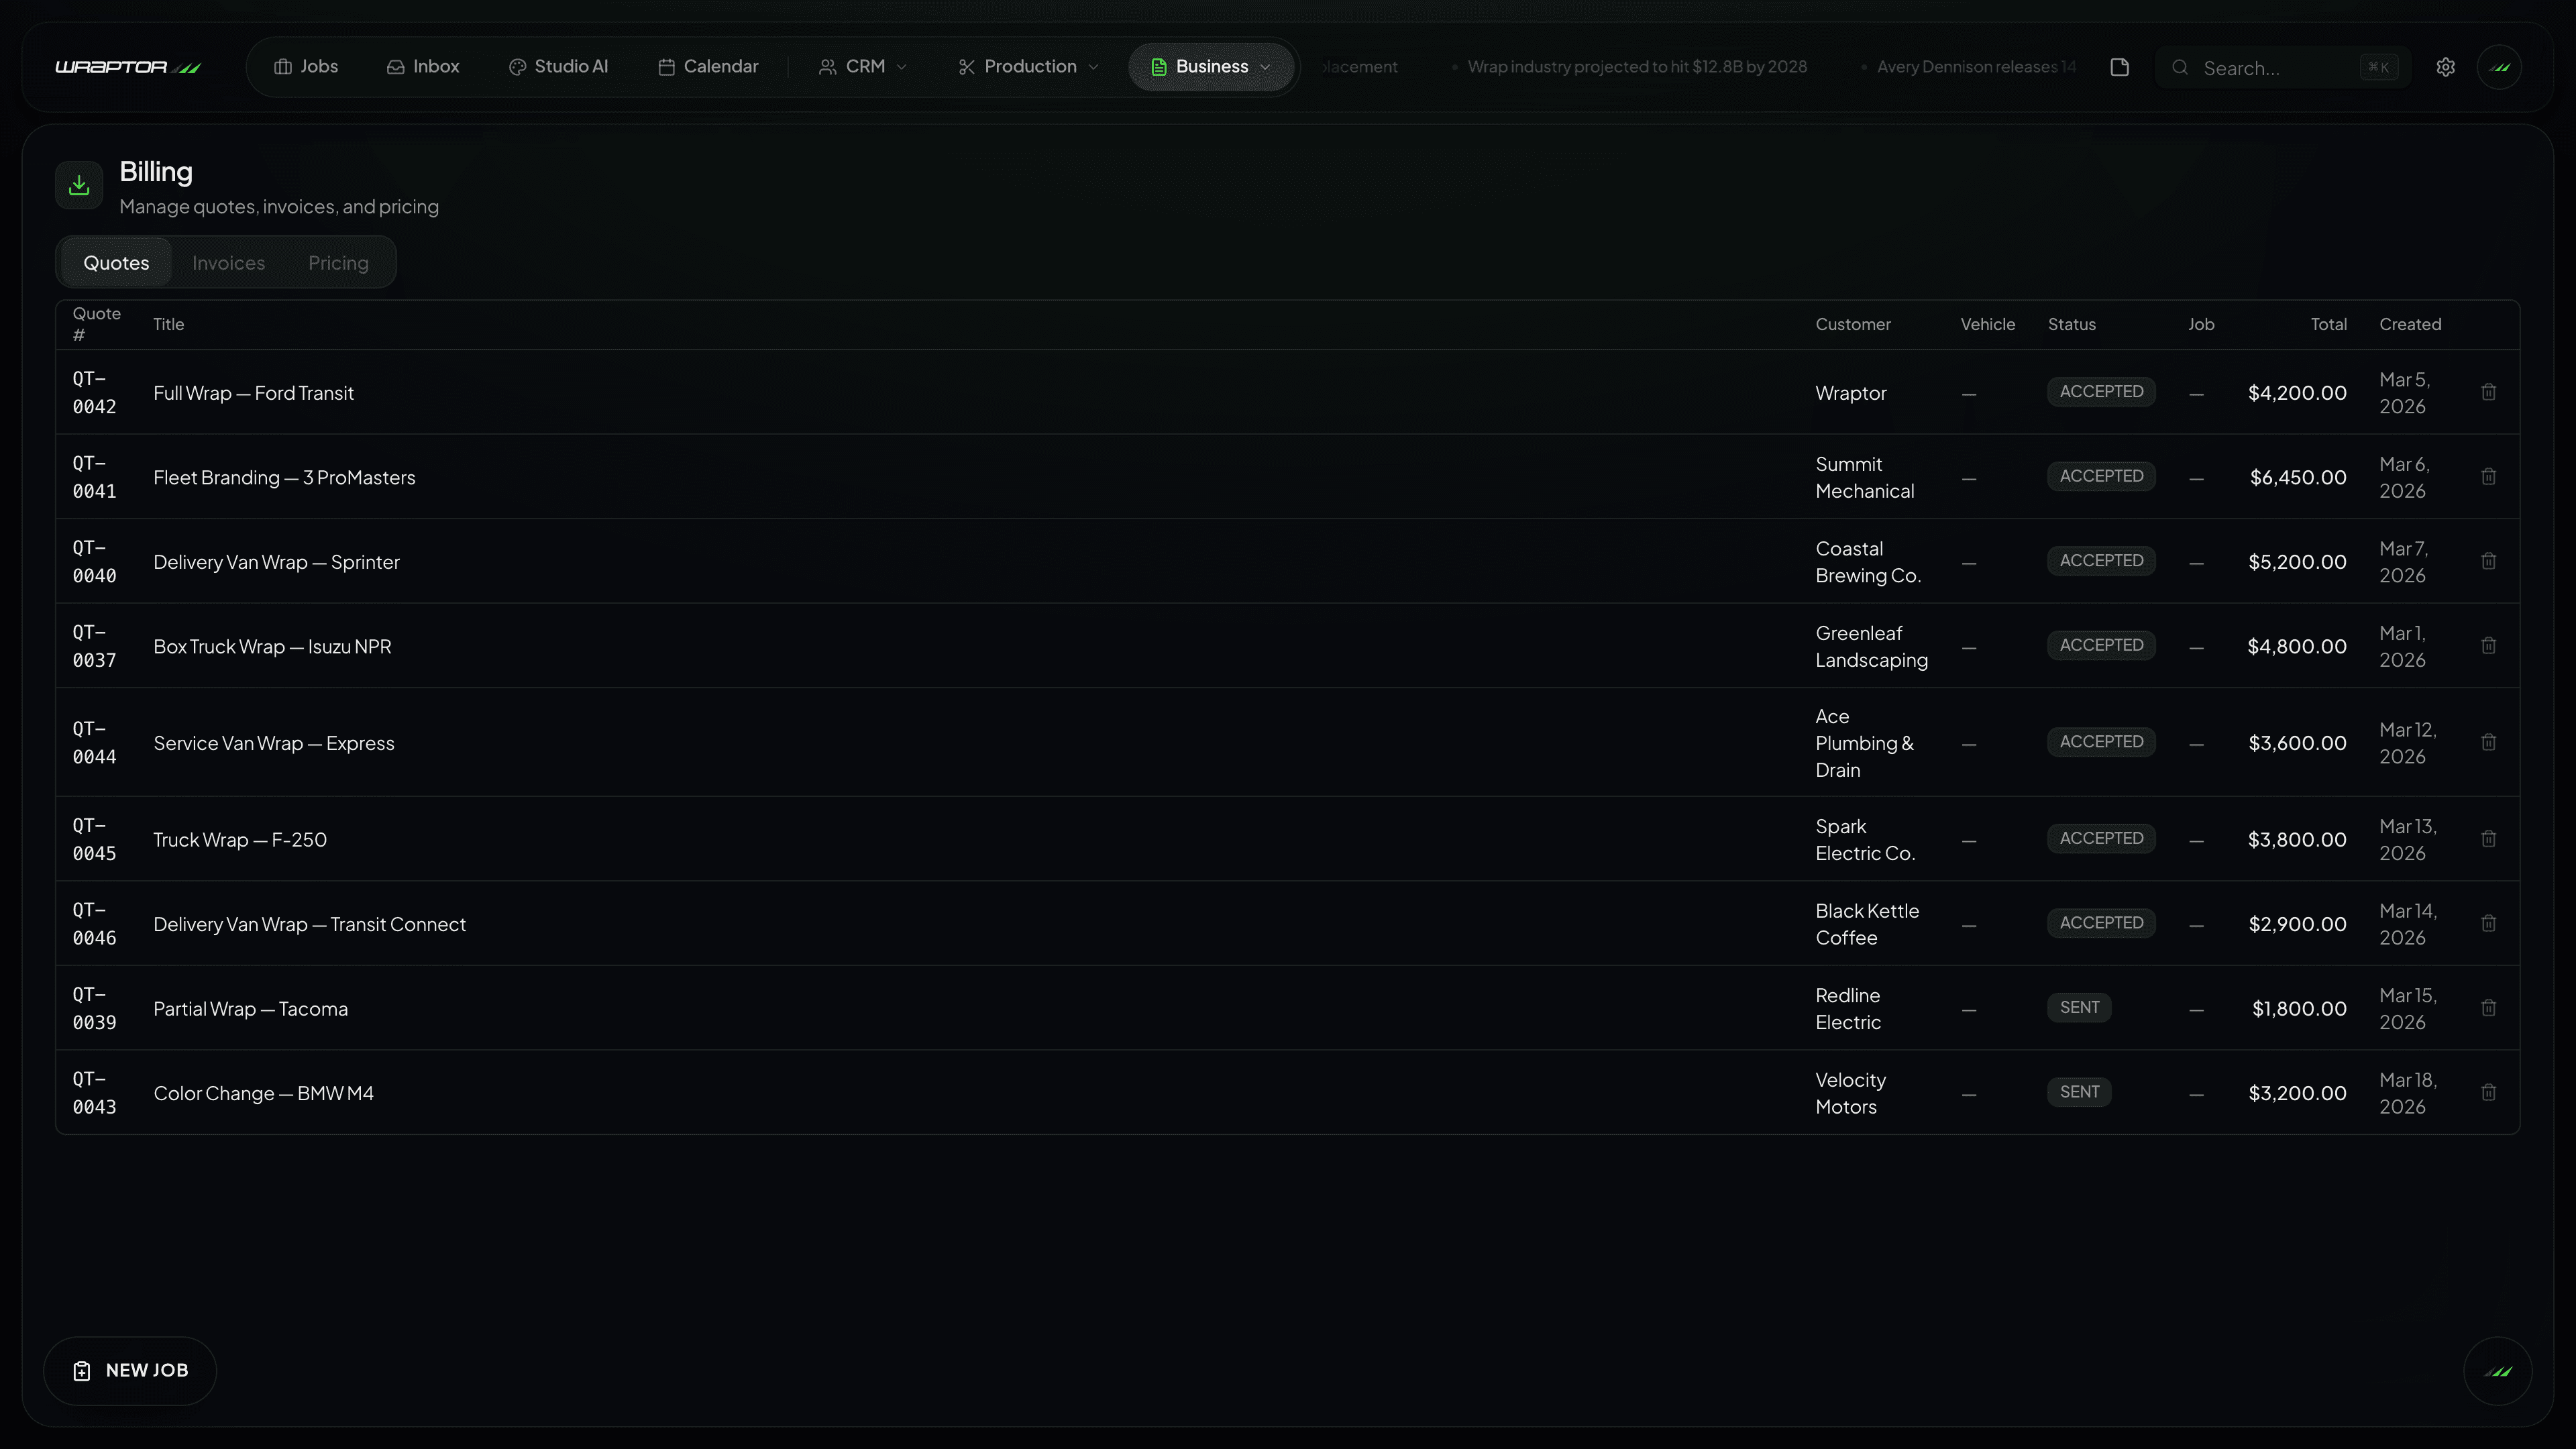Open the Jobs section via briefcase icon
This screenshot has width=2576, height=1449.
(305, 66)
